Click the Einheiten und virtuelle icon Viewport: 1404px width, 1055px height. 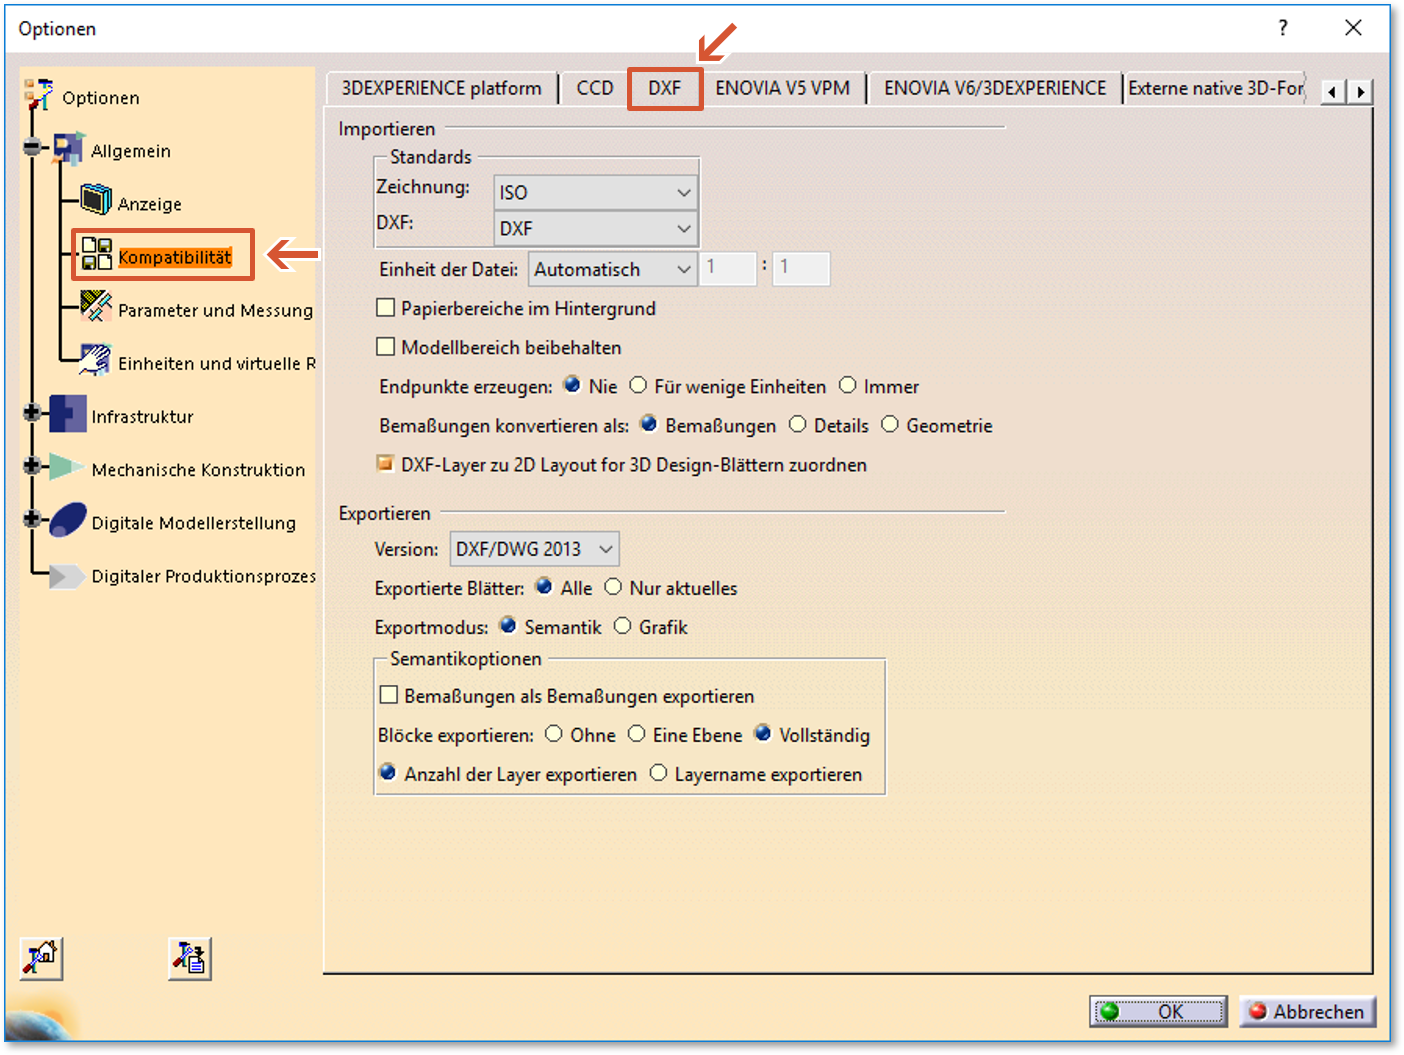[x=96, y=360]
